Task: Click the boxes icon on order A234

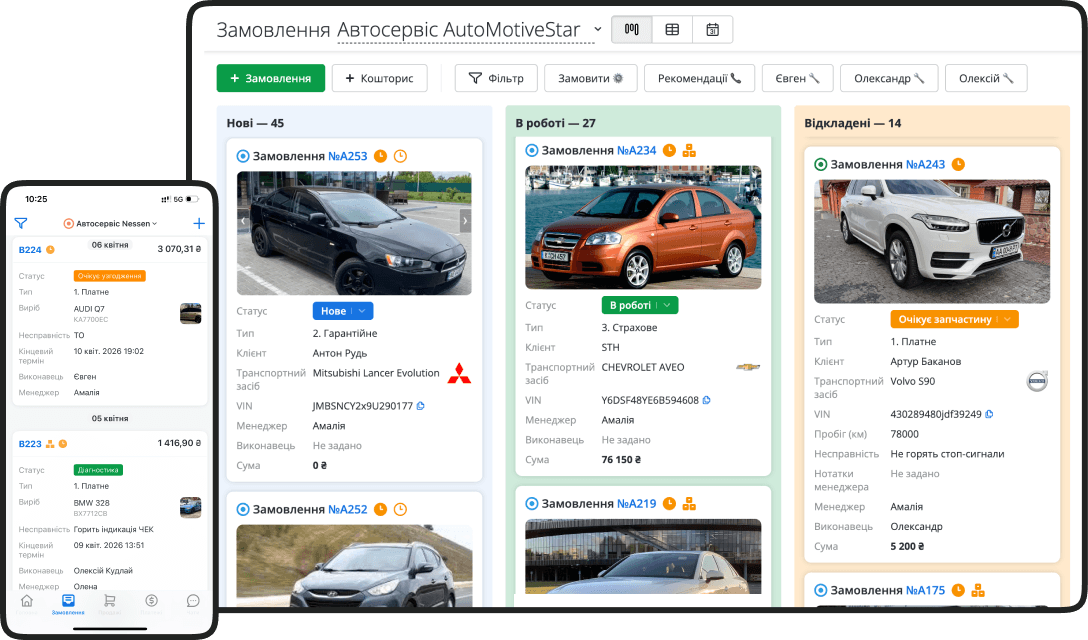Action: click(x=689, y=150)
